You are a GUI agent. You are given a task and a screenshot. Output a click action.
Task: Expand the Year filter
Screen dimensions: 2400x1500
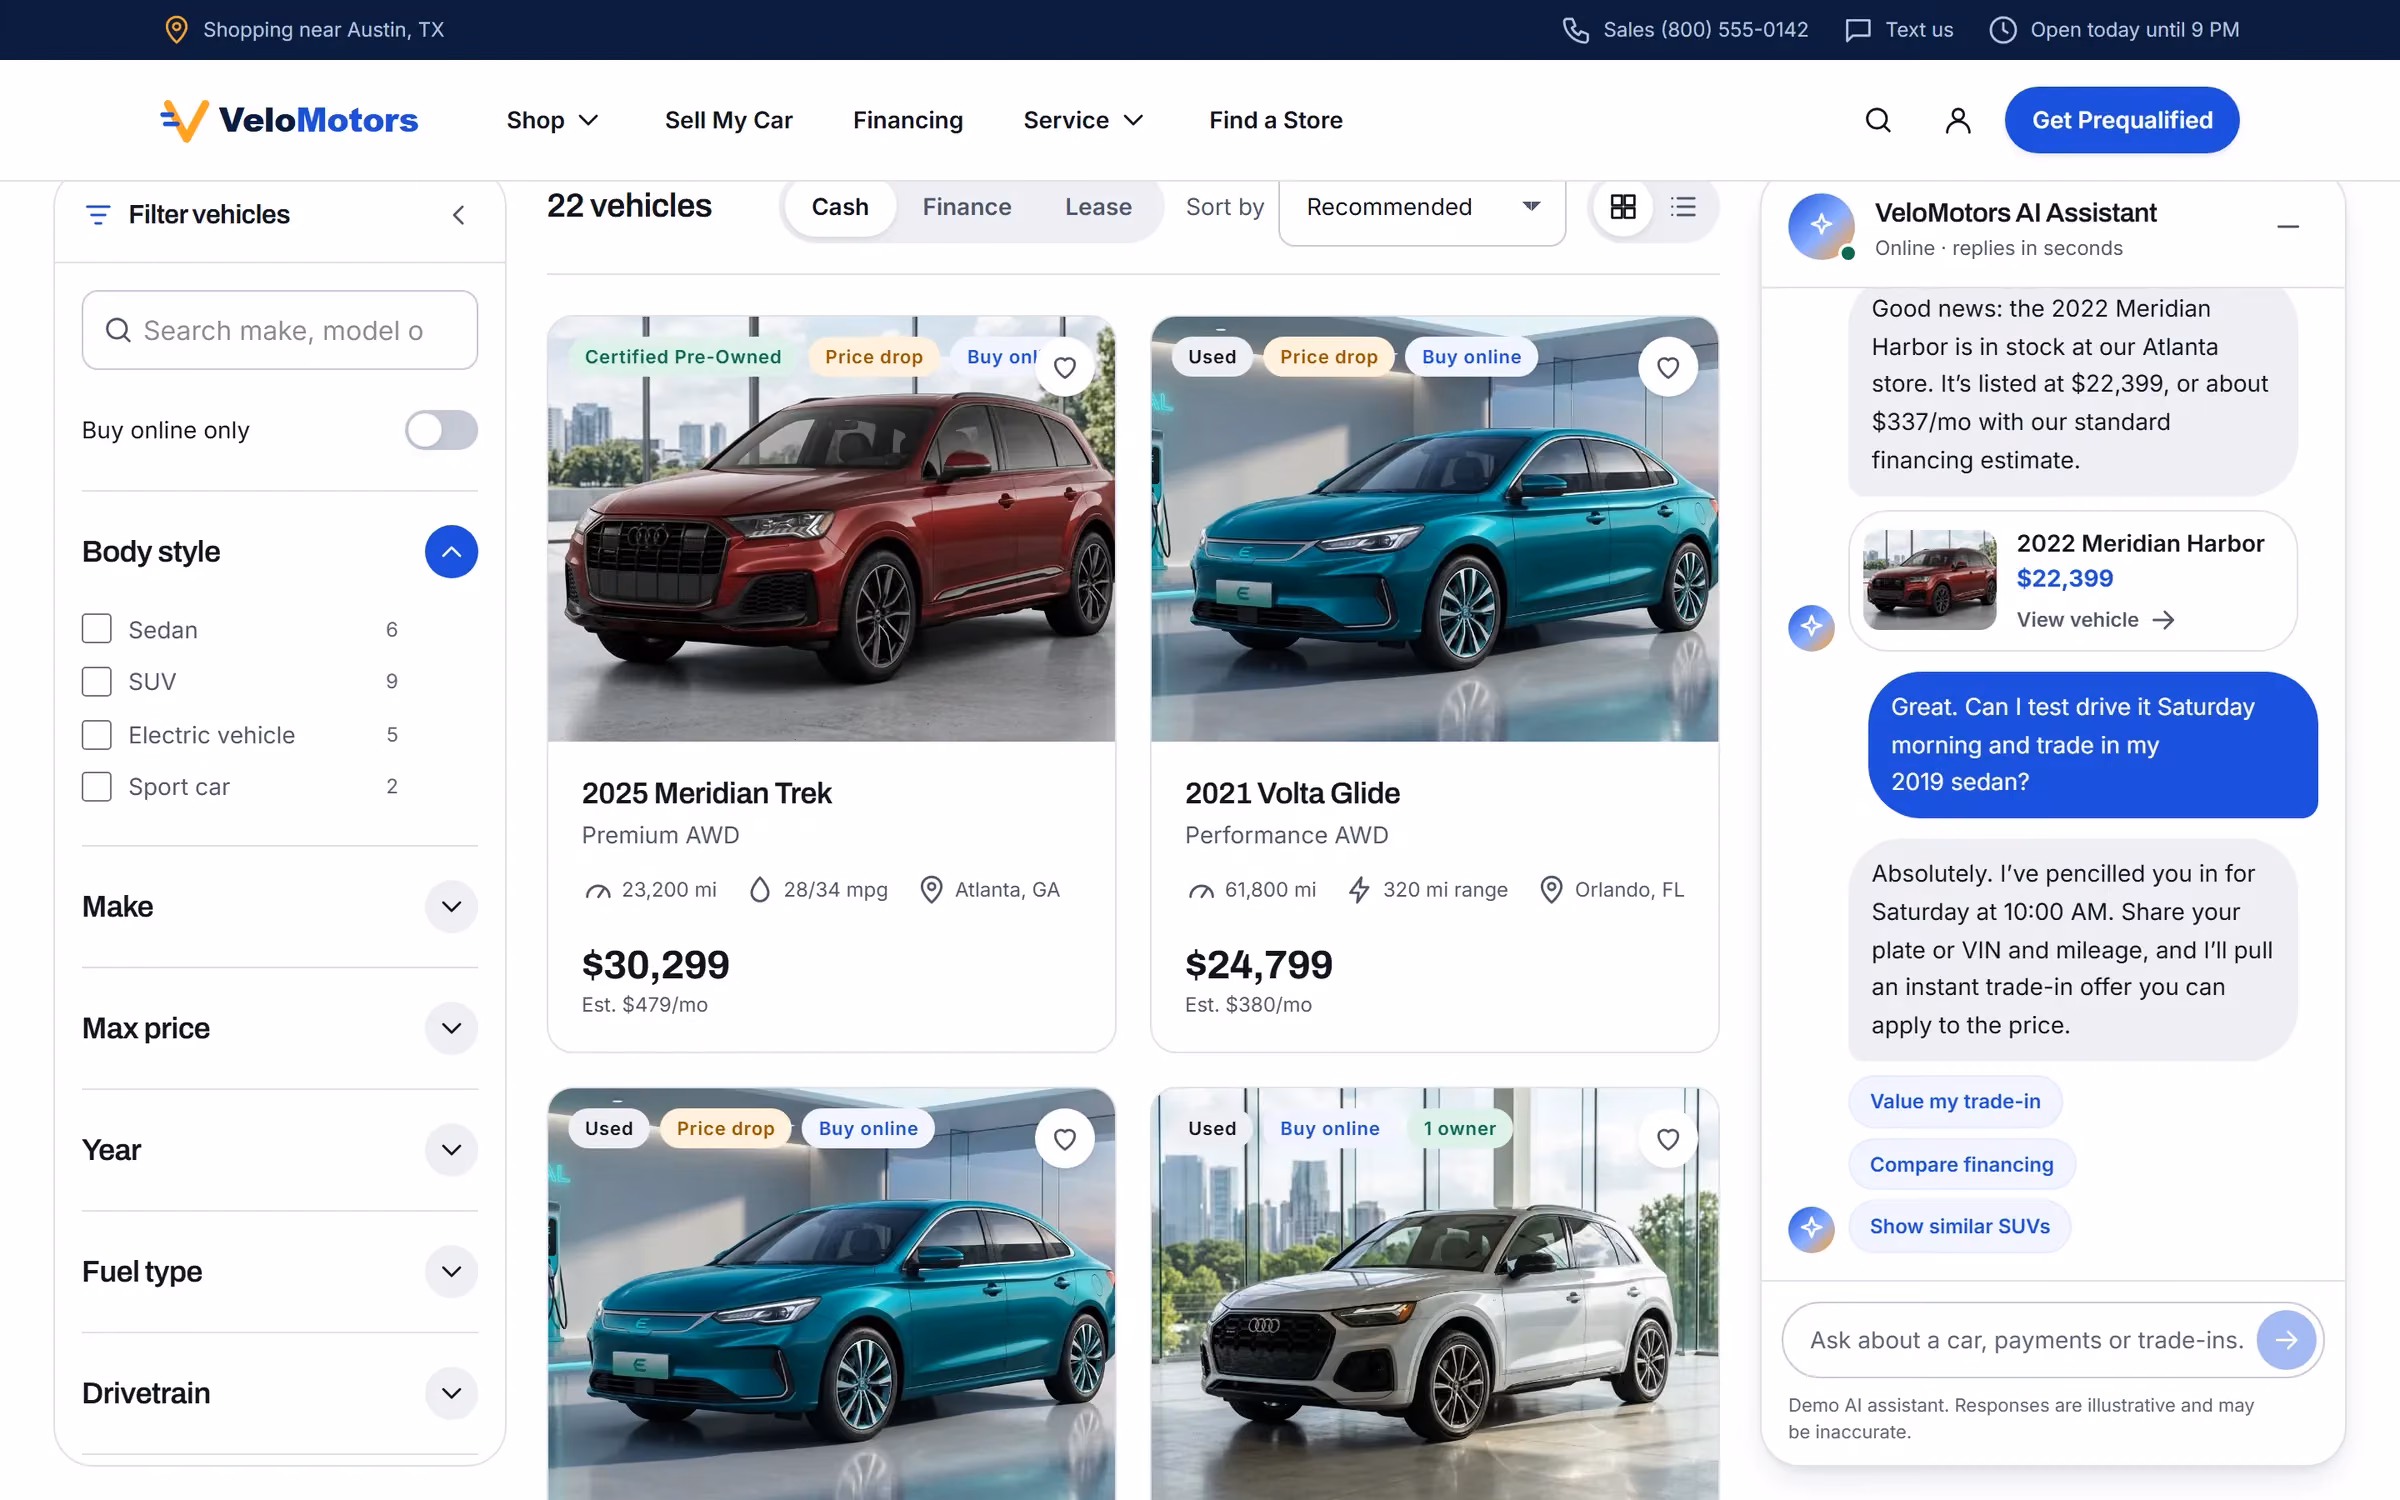pos(451,1150)
